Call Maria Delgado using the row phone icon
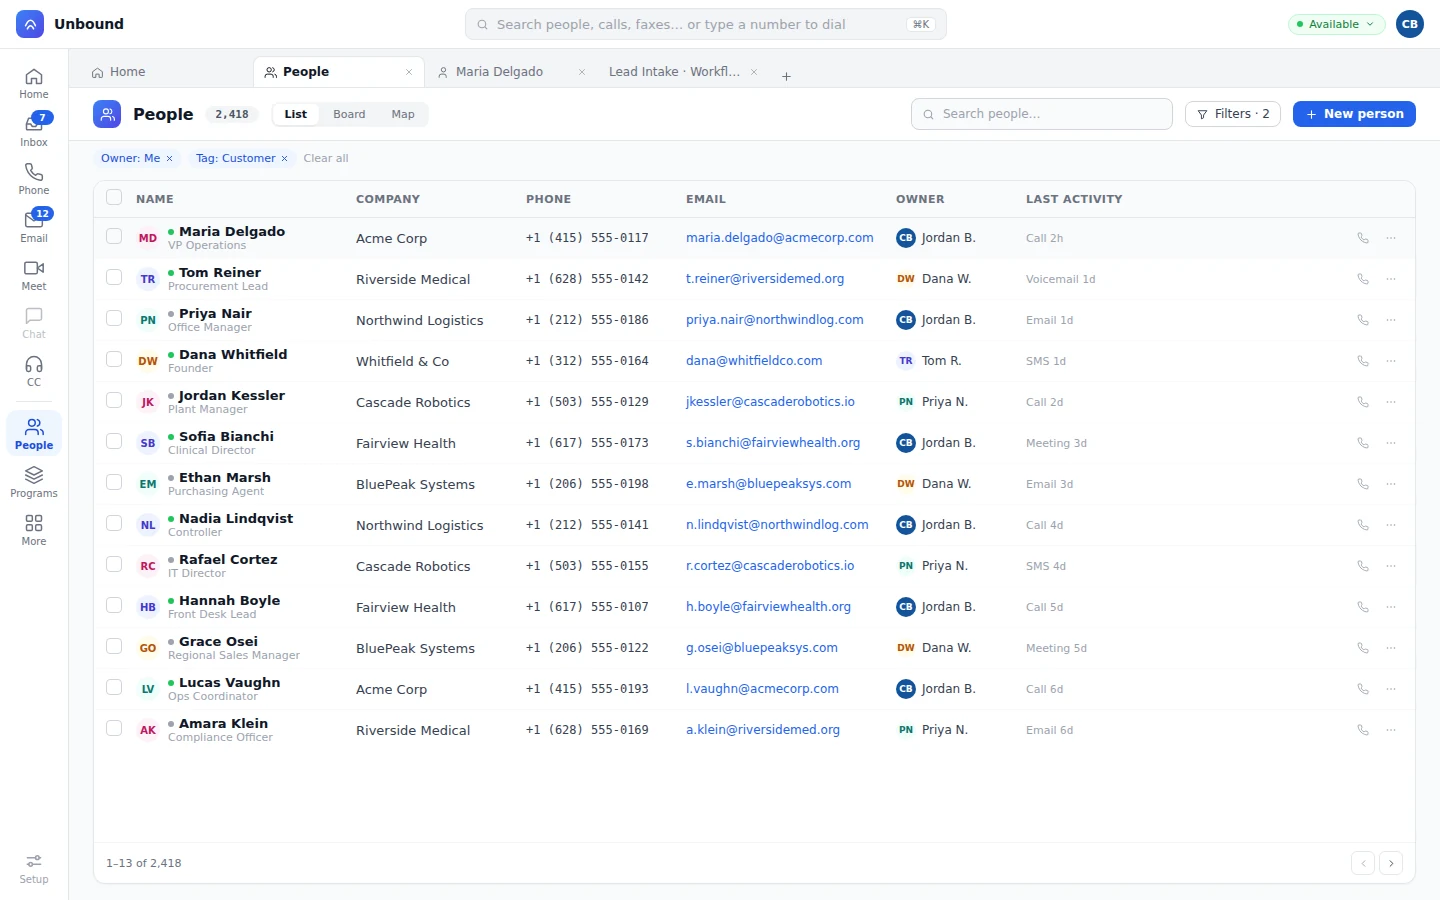Viewport: 1440px width, 900px height. point(1362,238)
